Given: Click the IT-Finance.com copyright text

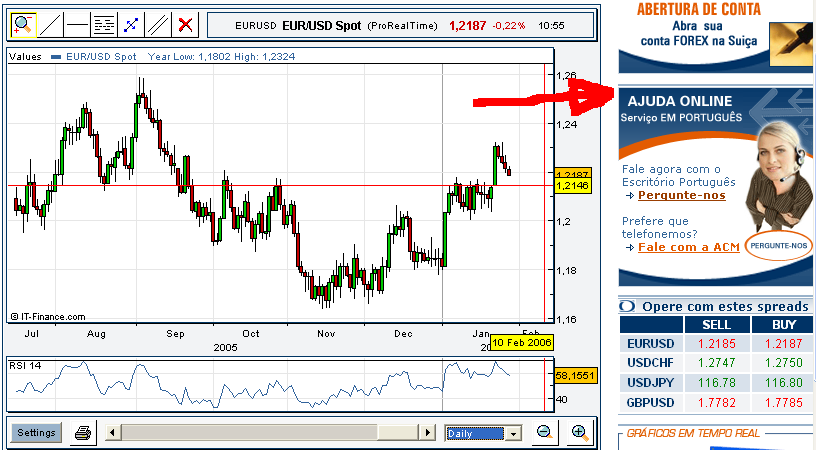Looking at the screenshot, I should point(47,316).
